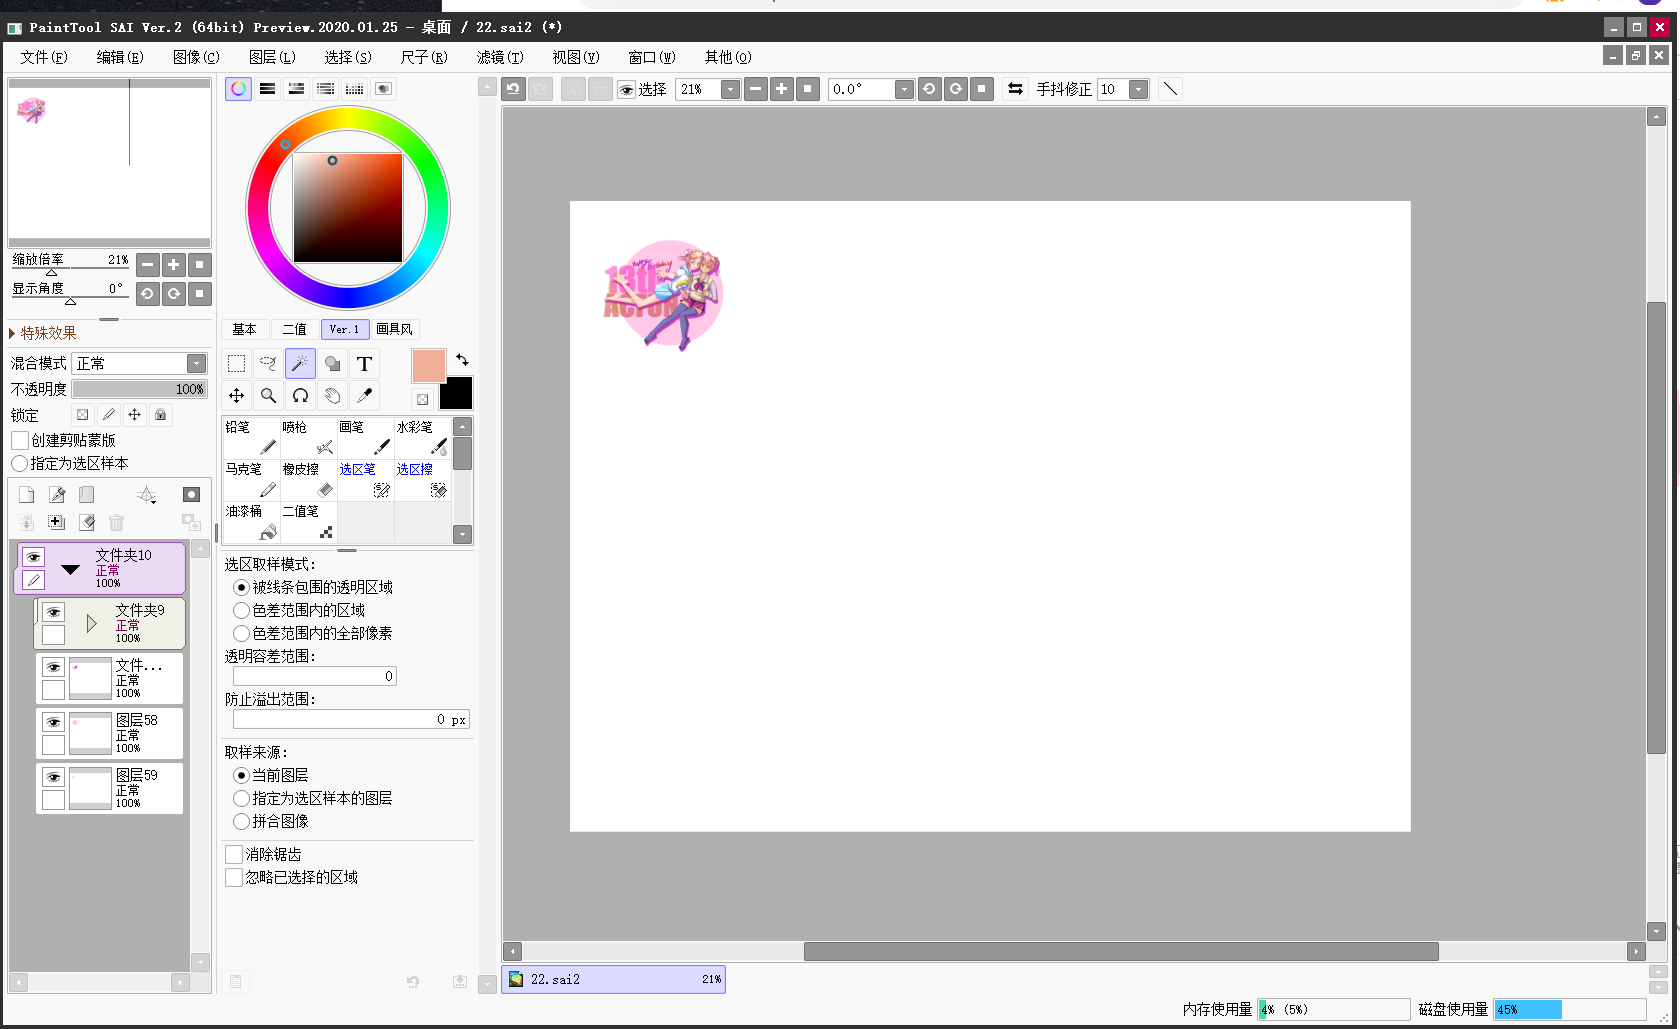Select 拼合图像 as sampling source
This screenshot has width=1680, height=1029.
[x=241, y=821]
